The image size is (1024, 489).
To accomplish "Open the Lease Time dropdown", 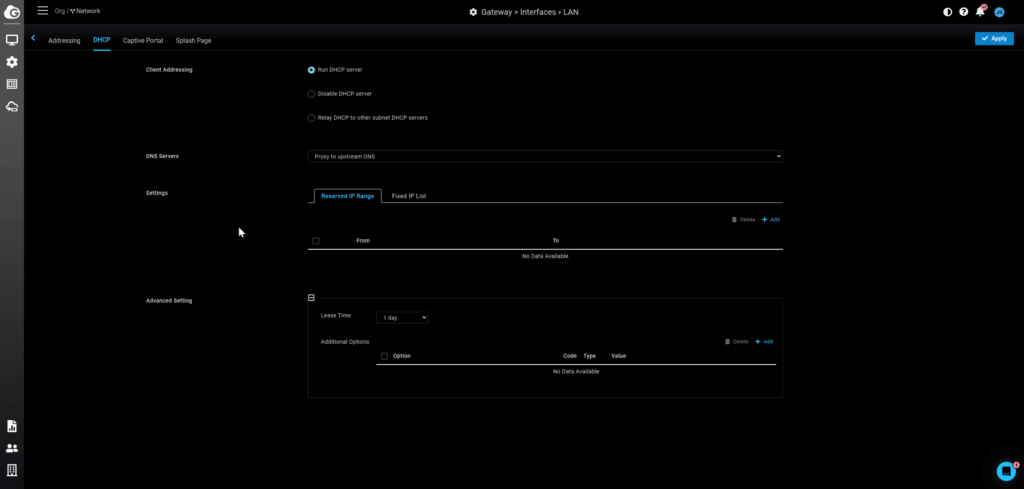I will 402,317.
